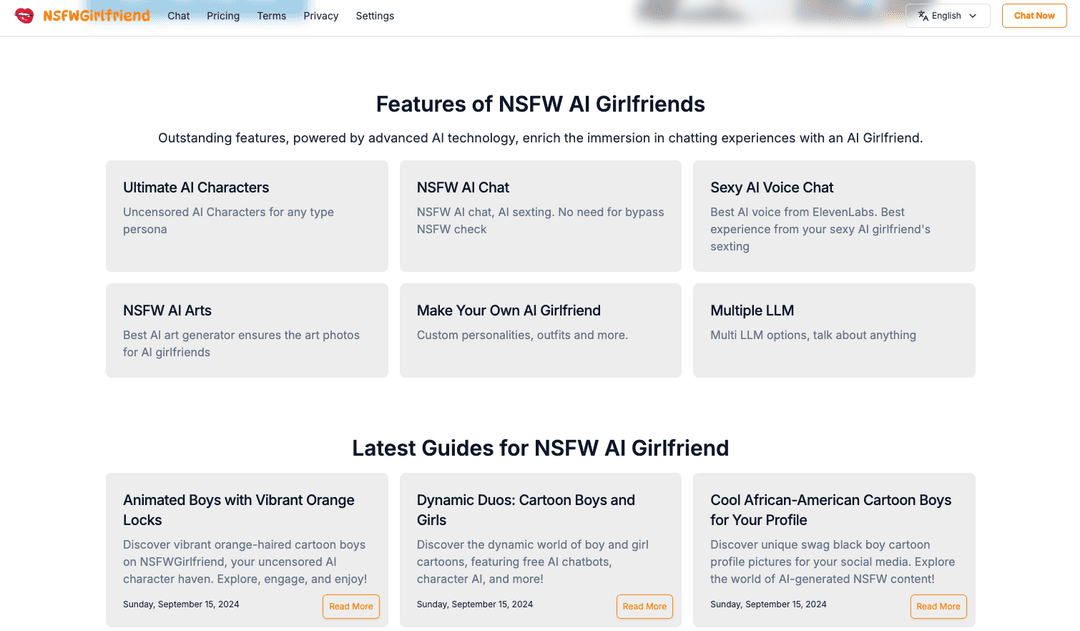Click 'Best AI art generator ensures' description text
1080x631 pixels.
[241, 344]
